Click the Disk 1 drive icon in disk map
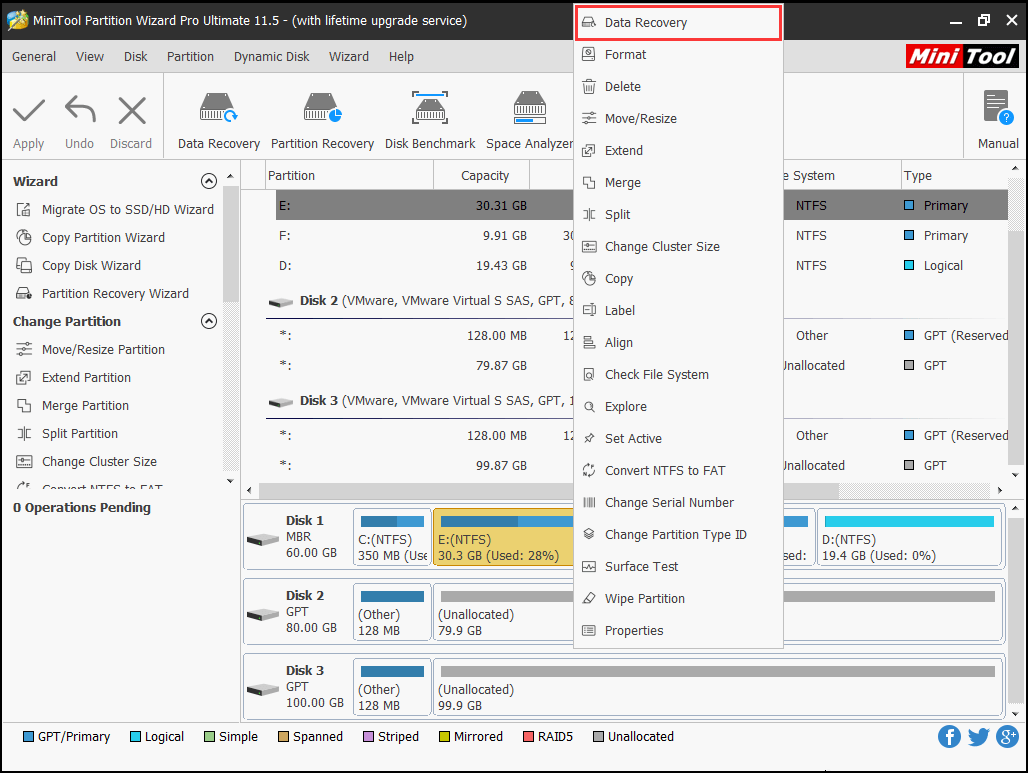1028x773 pixels. (x=263, y=540)
